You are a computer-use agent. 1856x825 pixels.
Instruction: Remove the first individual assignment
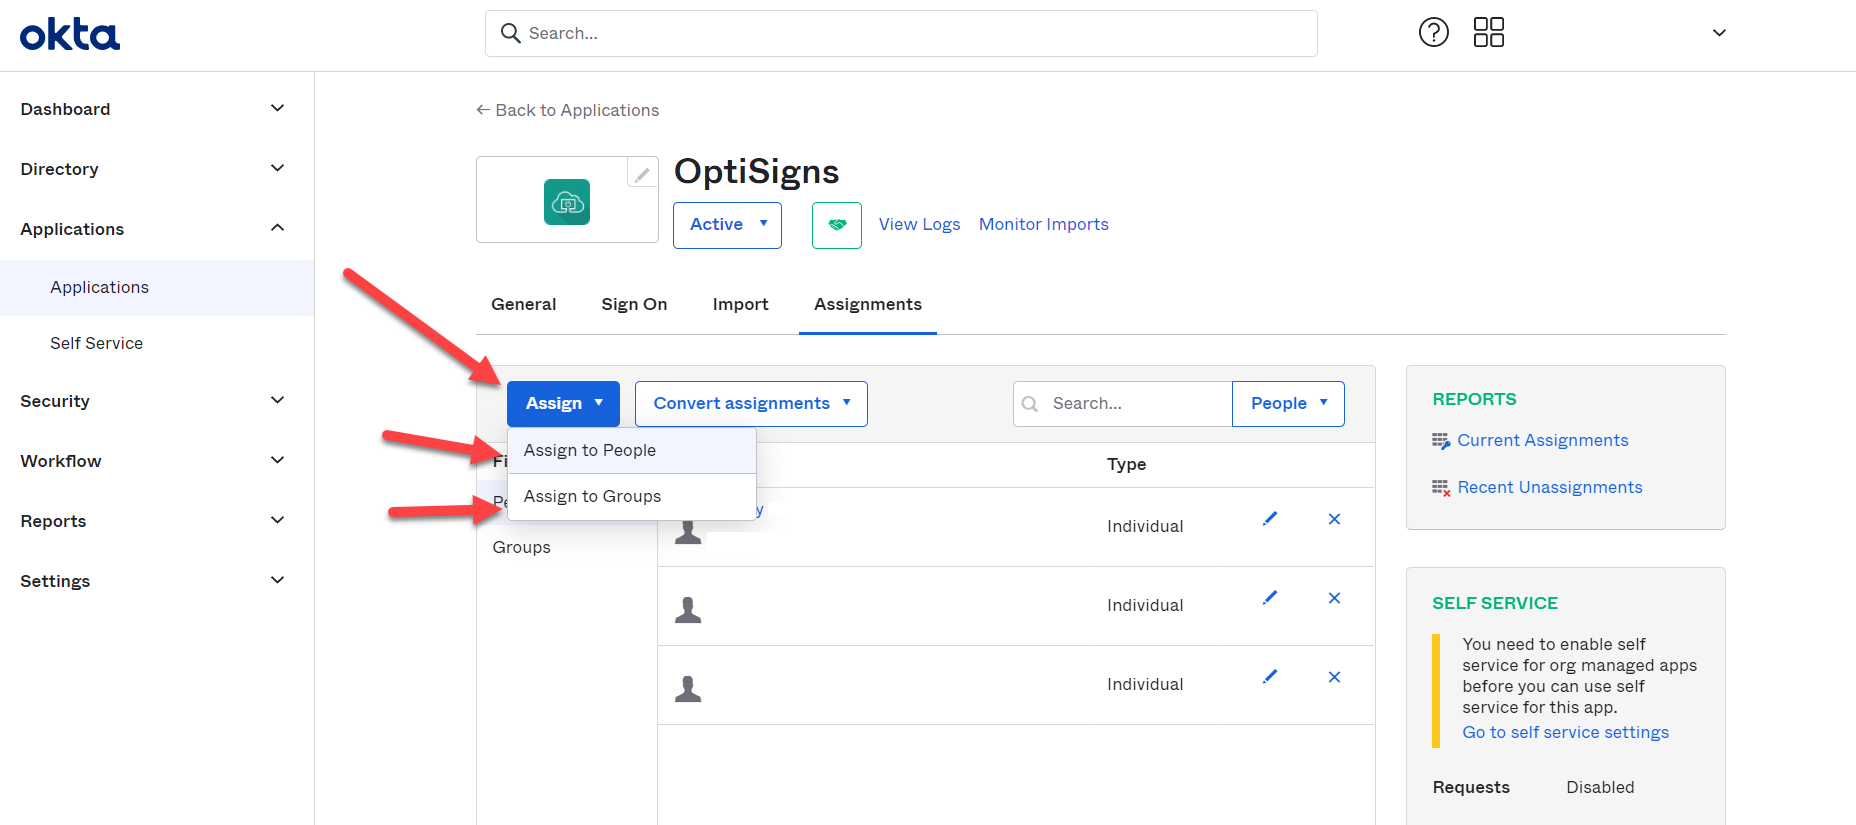[1334, 519]
